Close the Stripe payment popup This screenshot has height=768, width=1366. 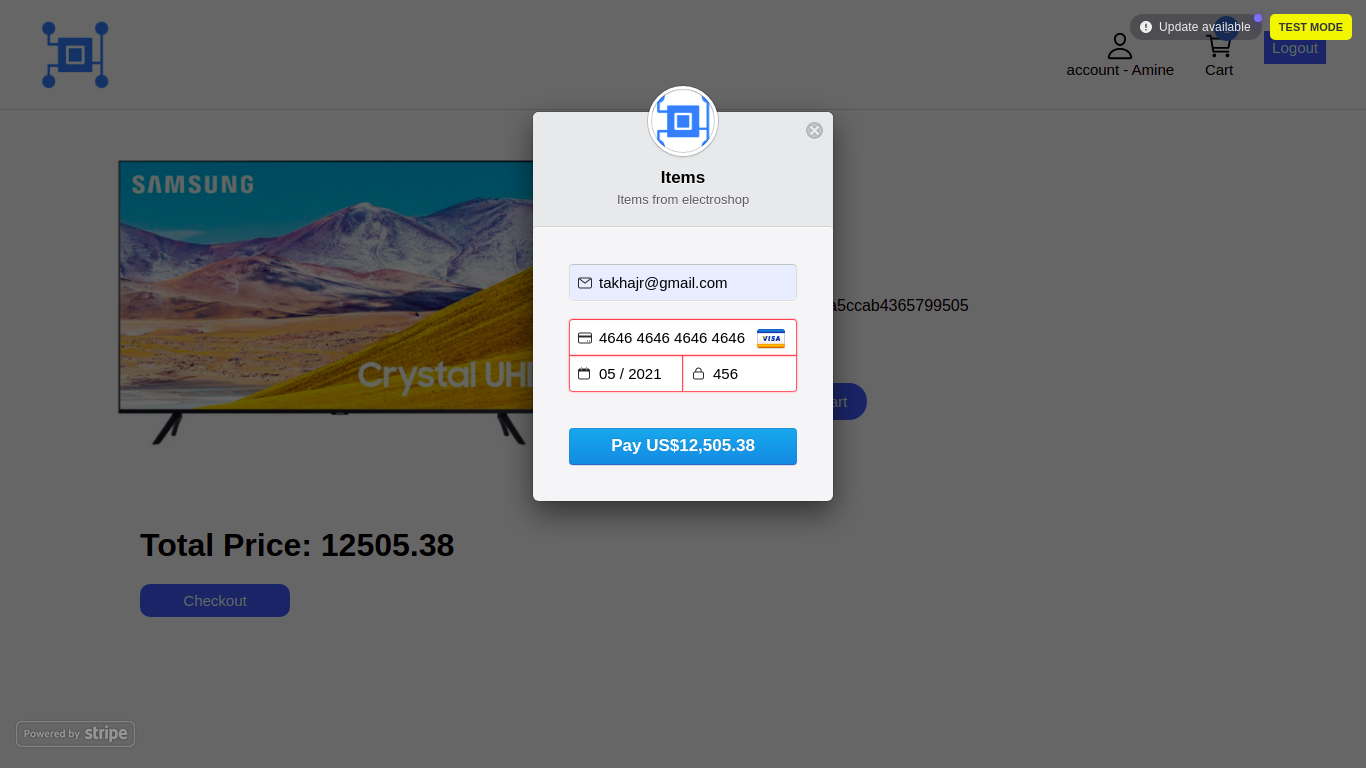[x=814, y=130]
